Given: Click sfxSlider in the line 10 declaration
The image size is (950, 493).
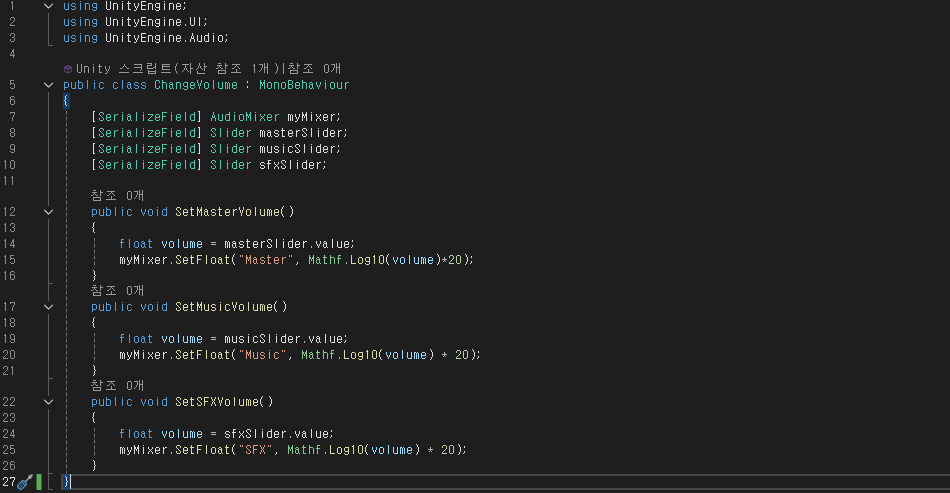Looking at the screenshot, I should [x=291, y=165].
